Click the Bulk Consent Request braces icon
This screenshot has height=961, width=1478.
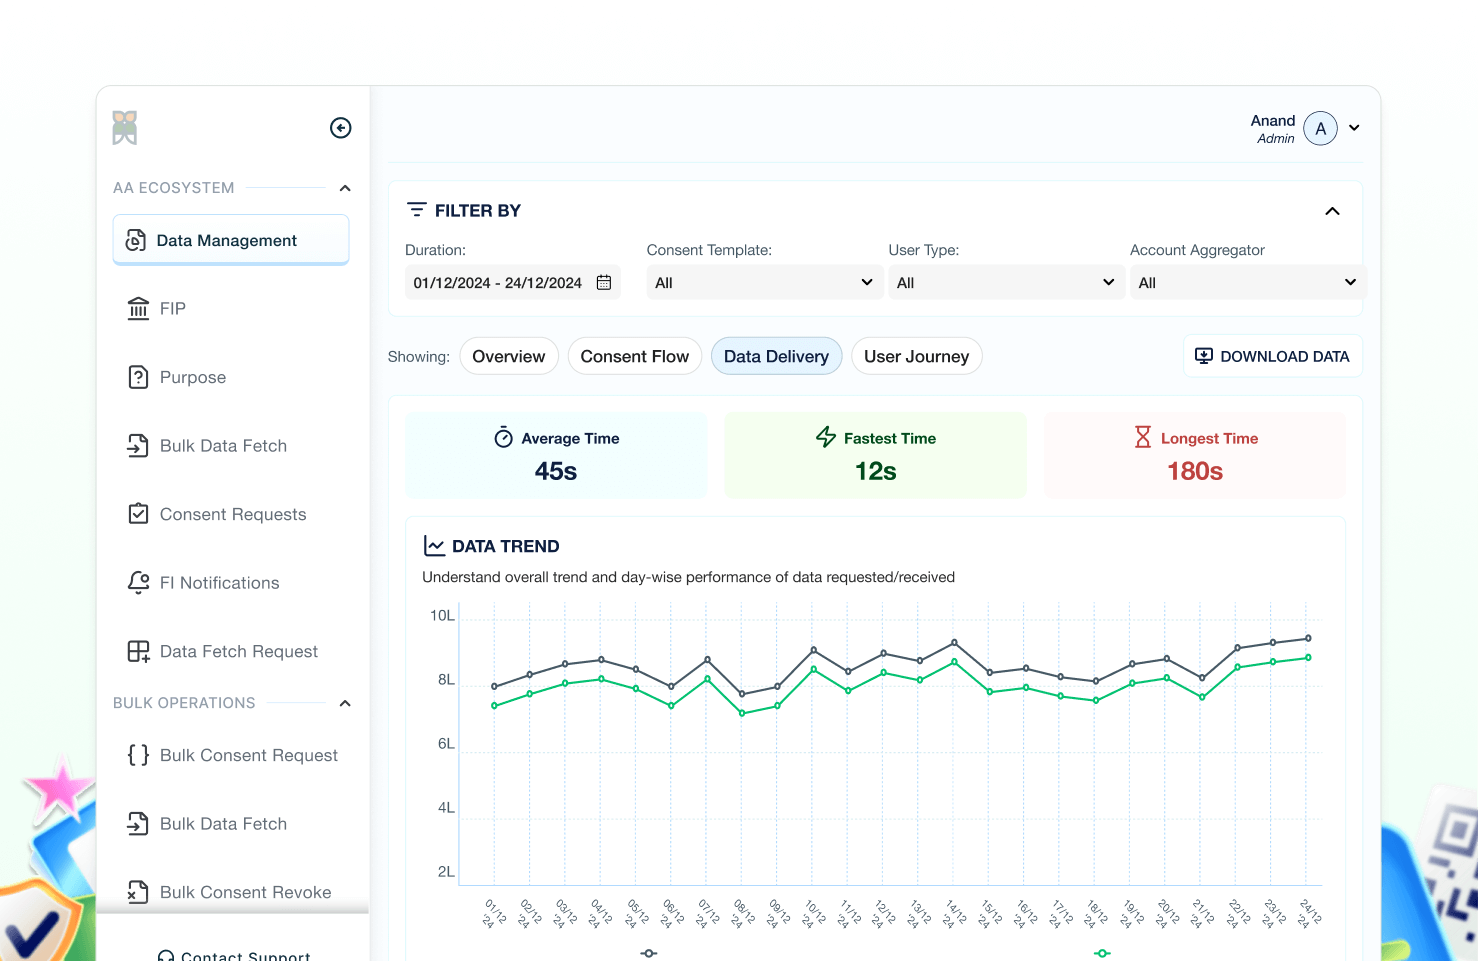pyautogui.click(x=138, y=755)
